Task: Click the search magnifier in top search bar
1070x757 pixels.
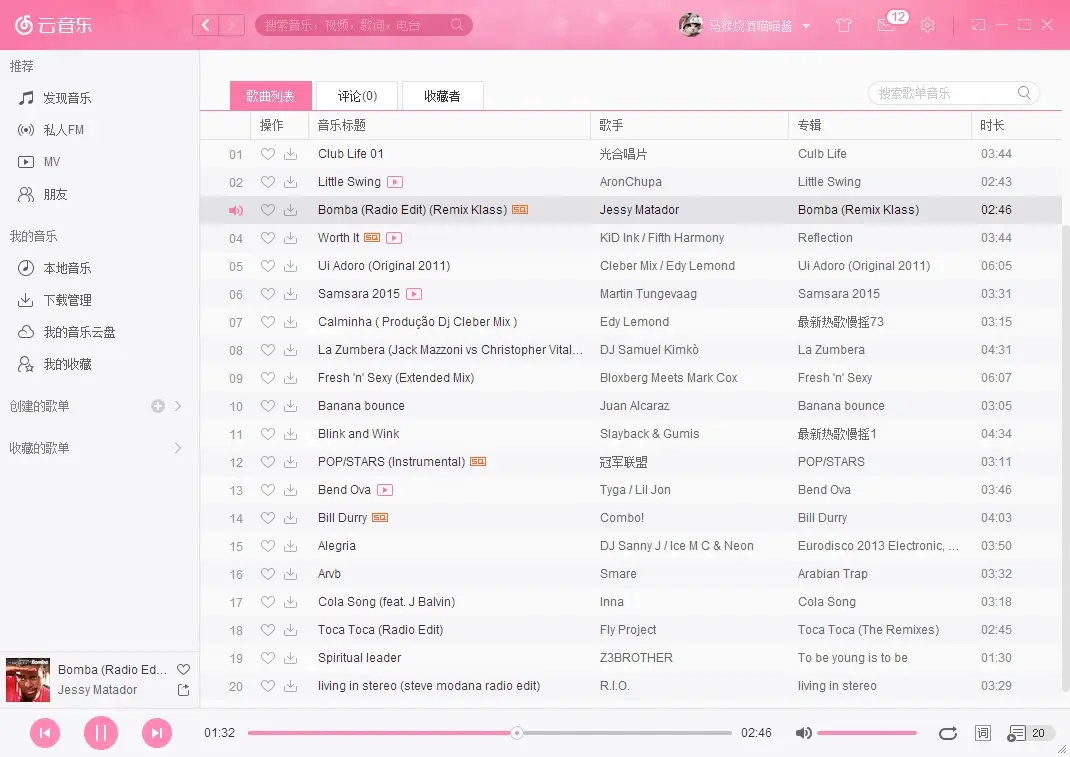Action: 457,25
